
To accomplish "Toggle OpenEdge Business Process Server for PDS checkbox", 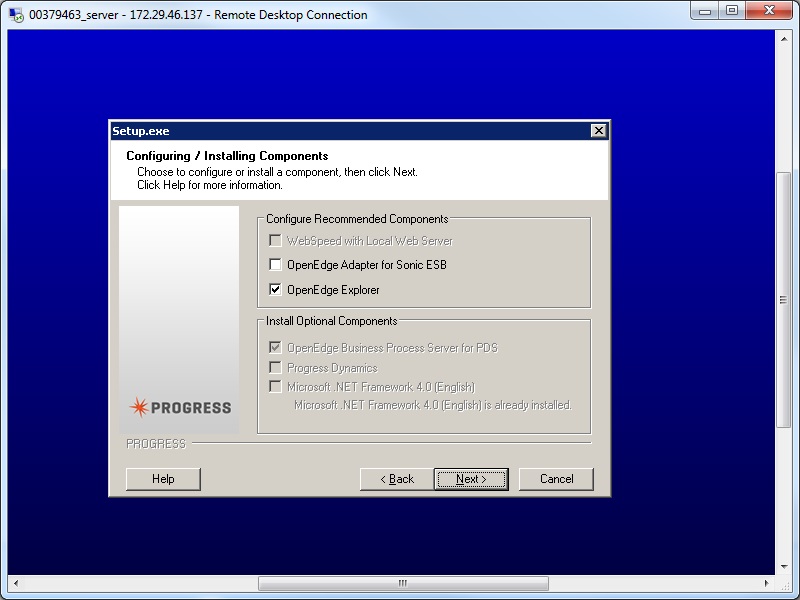I will [x=275, y=347].
